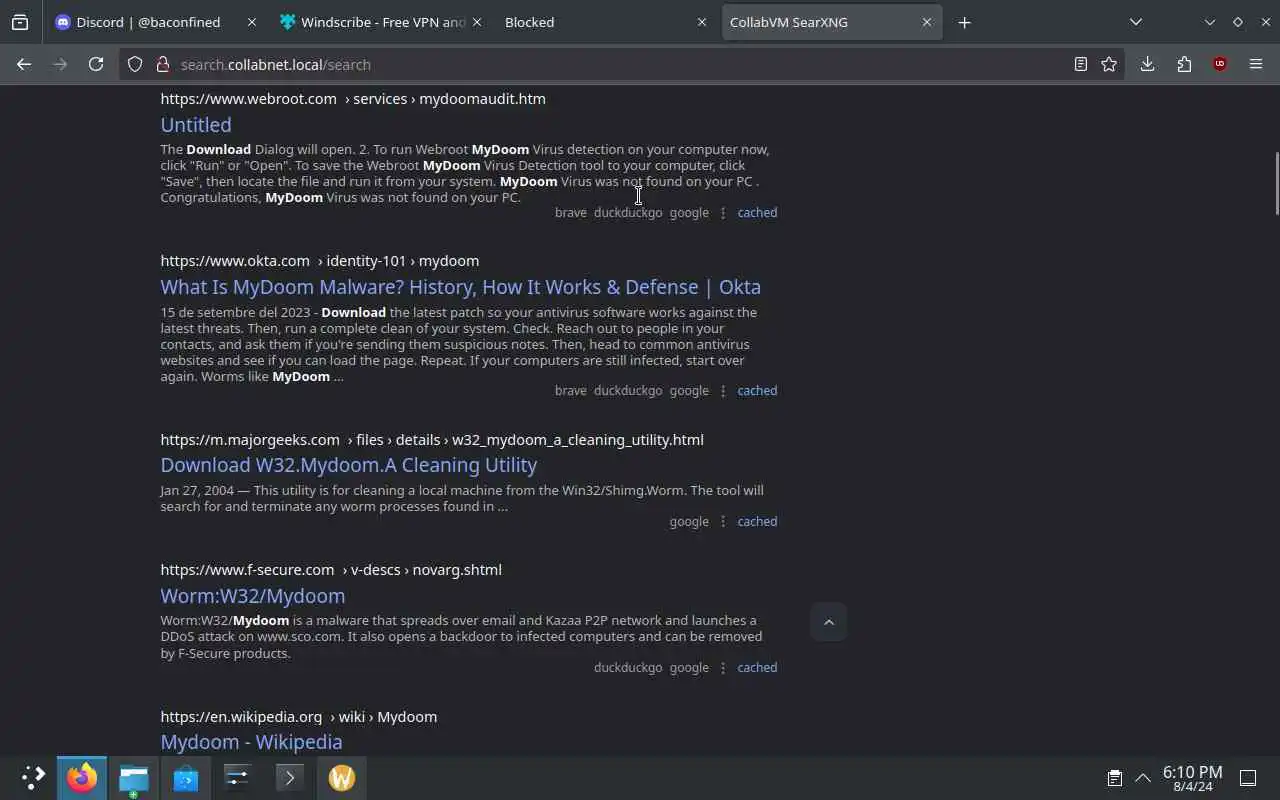Image resolution: width=1280 pixels, height=800 pixels.
Task: Close the Discord tab
Action: 251,22
